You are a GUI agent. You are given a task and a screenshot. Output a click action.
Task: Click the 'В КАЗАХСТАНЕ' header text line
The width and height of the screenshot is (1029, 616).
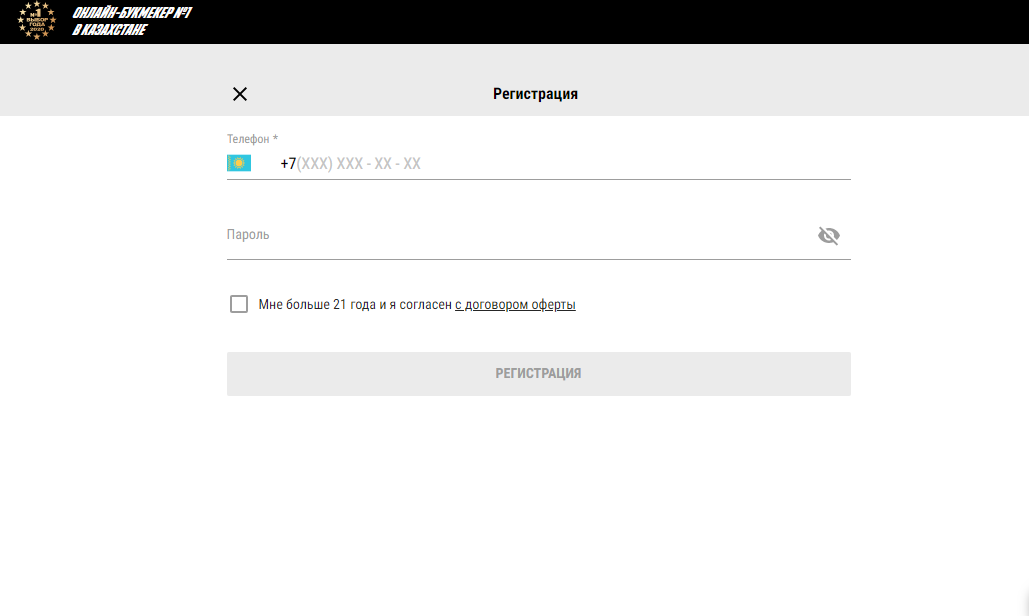(109, 30)
